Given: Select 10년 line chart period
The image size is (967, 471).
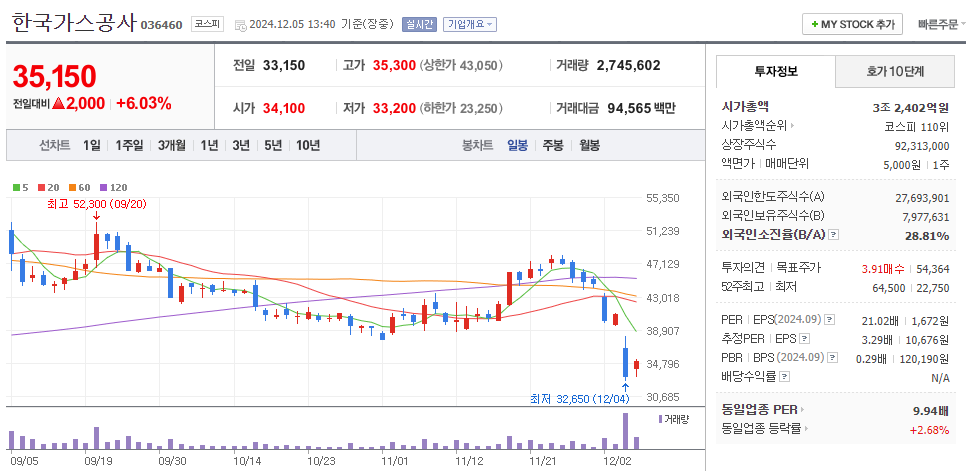Looking at the screenshot, I should click(308, 146).
